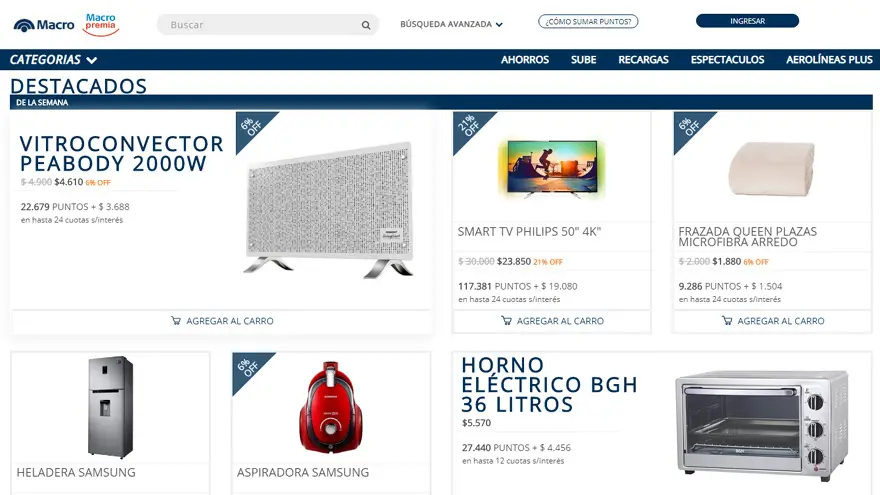Select Recargas in the navigation bar
The image size is (880, 495).
click(x=643, y=59)
